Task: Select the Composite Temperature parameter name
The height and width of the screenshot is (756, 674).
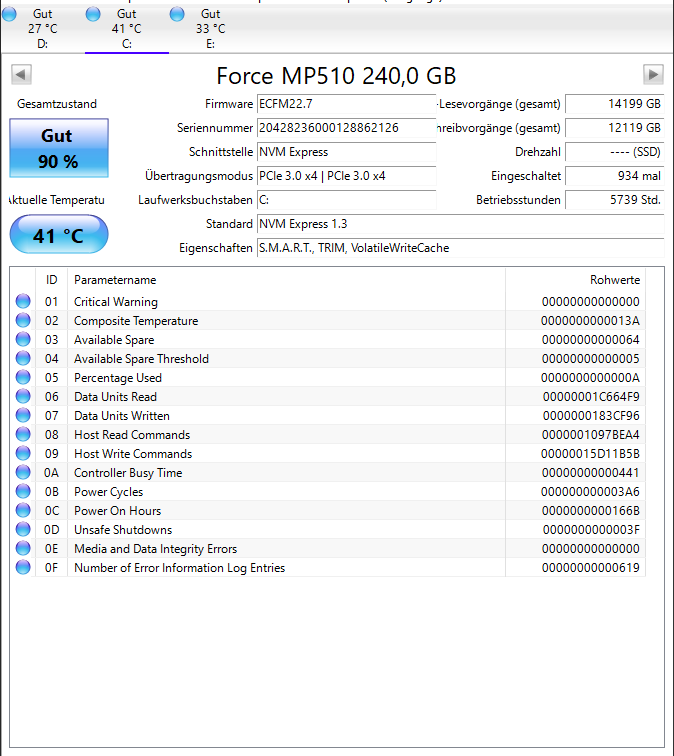Action: [x=136, y=321]
